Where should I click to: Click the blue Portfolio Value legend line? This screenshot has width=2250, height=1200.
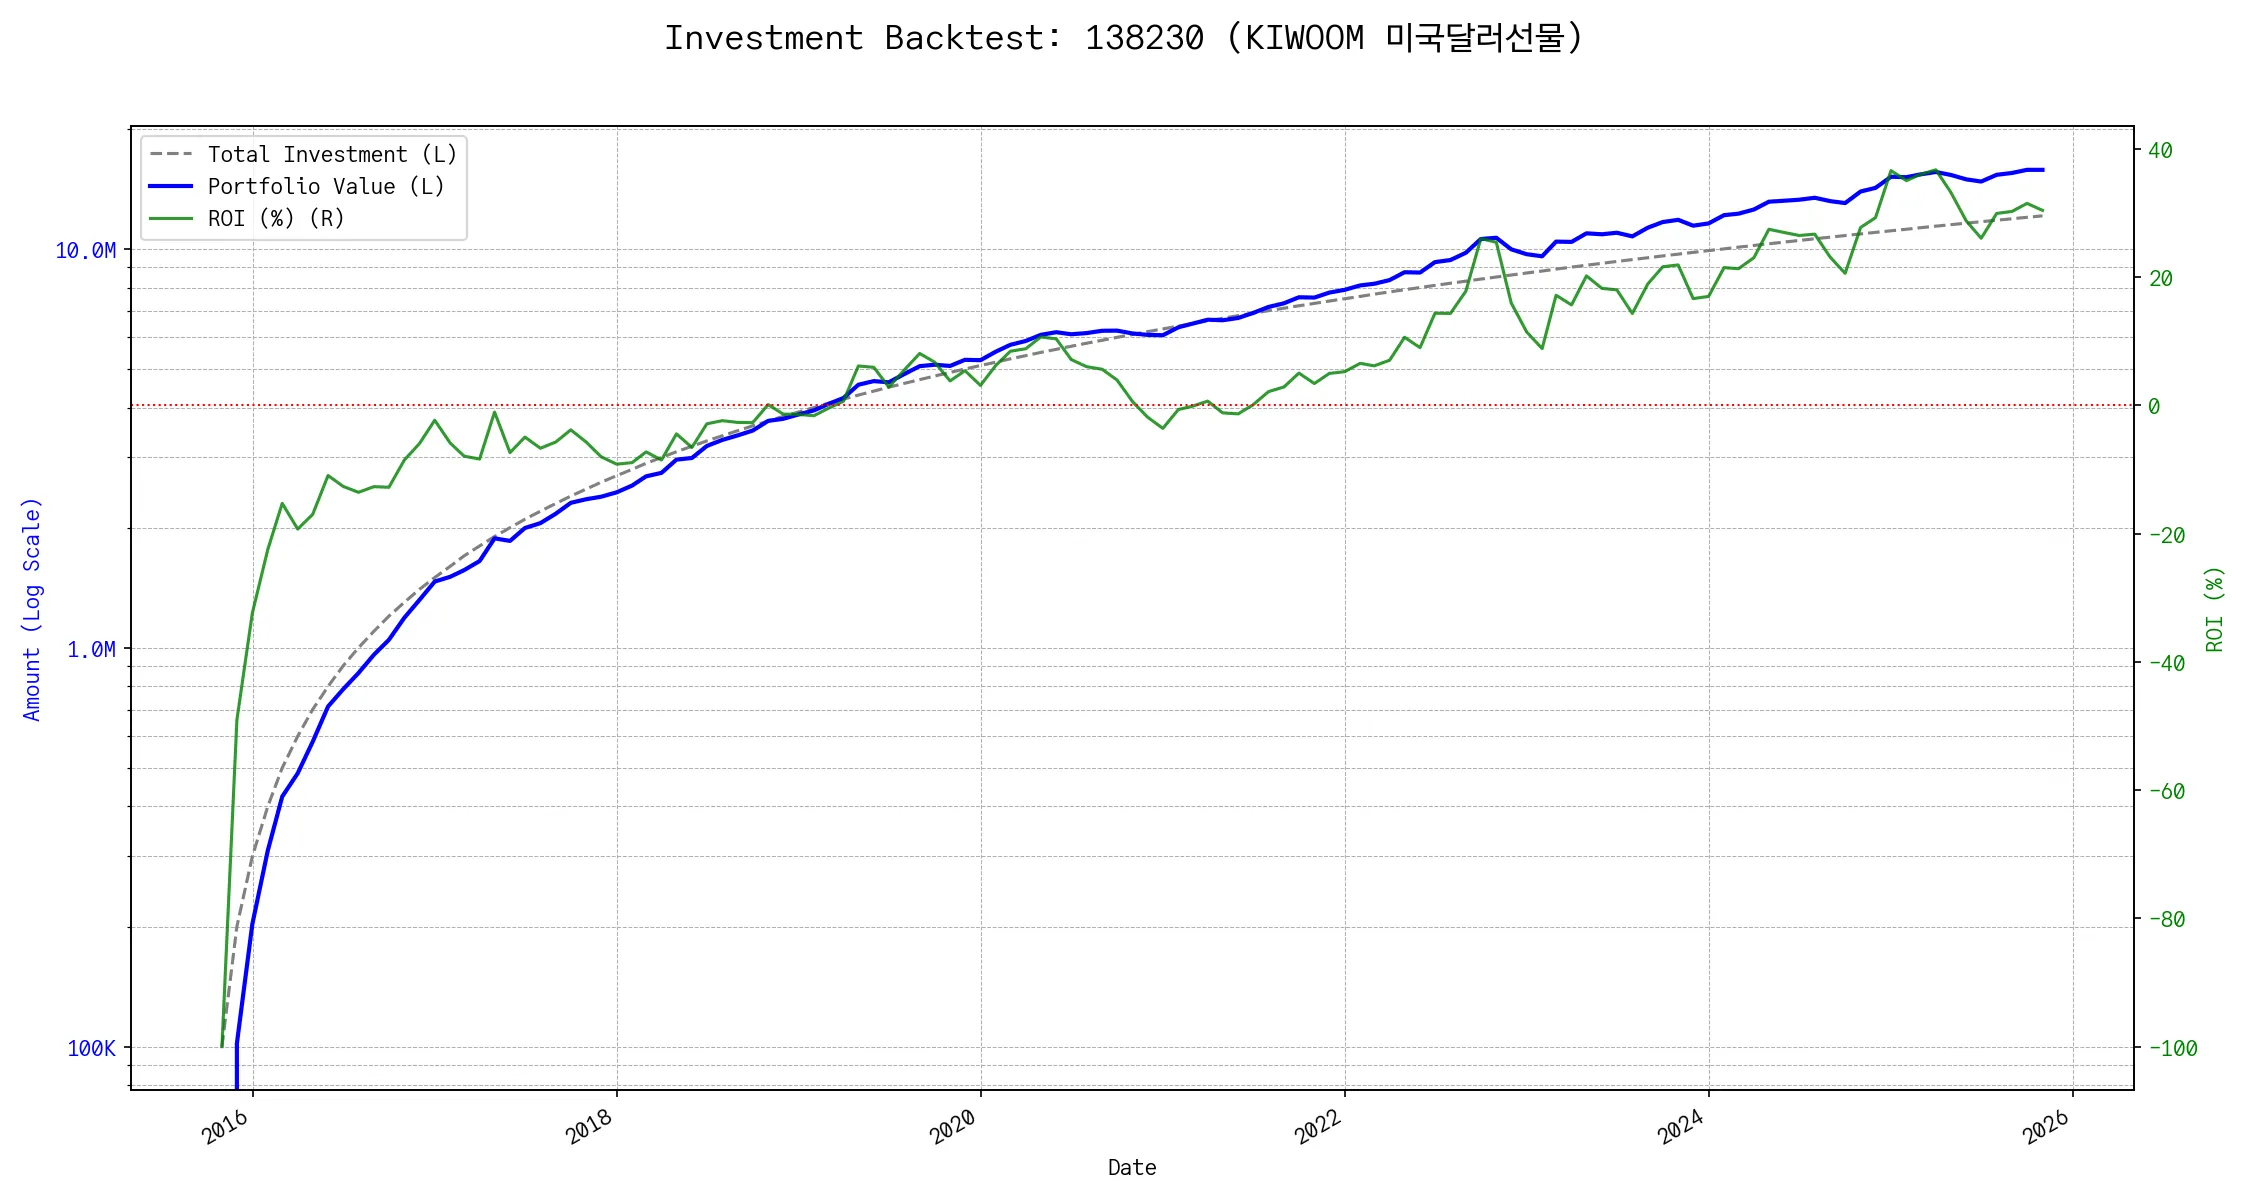[x=171, y=186]
